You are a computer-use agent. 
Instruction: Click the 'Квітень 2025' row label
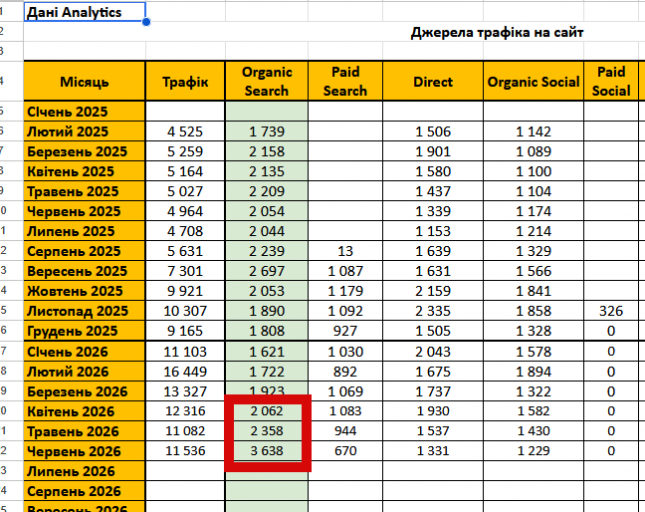pyautogui.click(x=84, y=171)
